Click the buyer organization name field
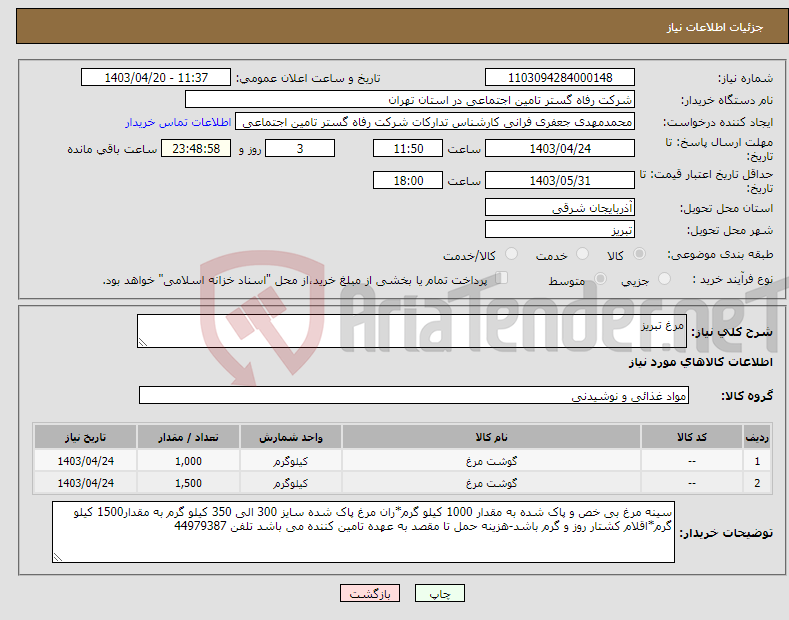The height and width of the screenshot is (620, 789). (410, 100)
